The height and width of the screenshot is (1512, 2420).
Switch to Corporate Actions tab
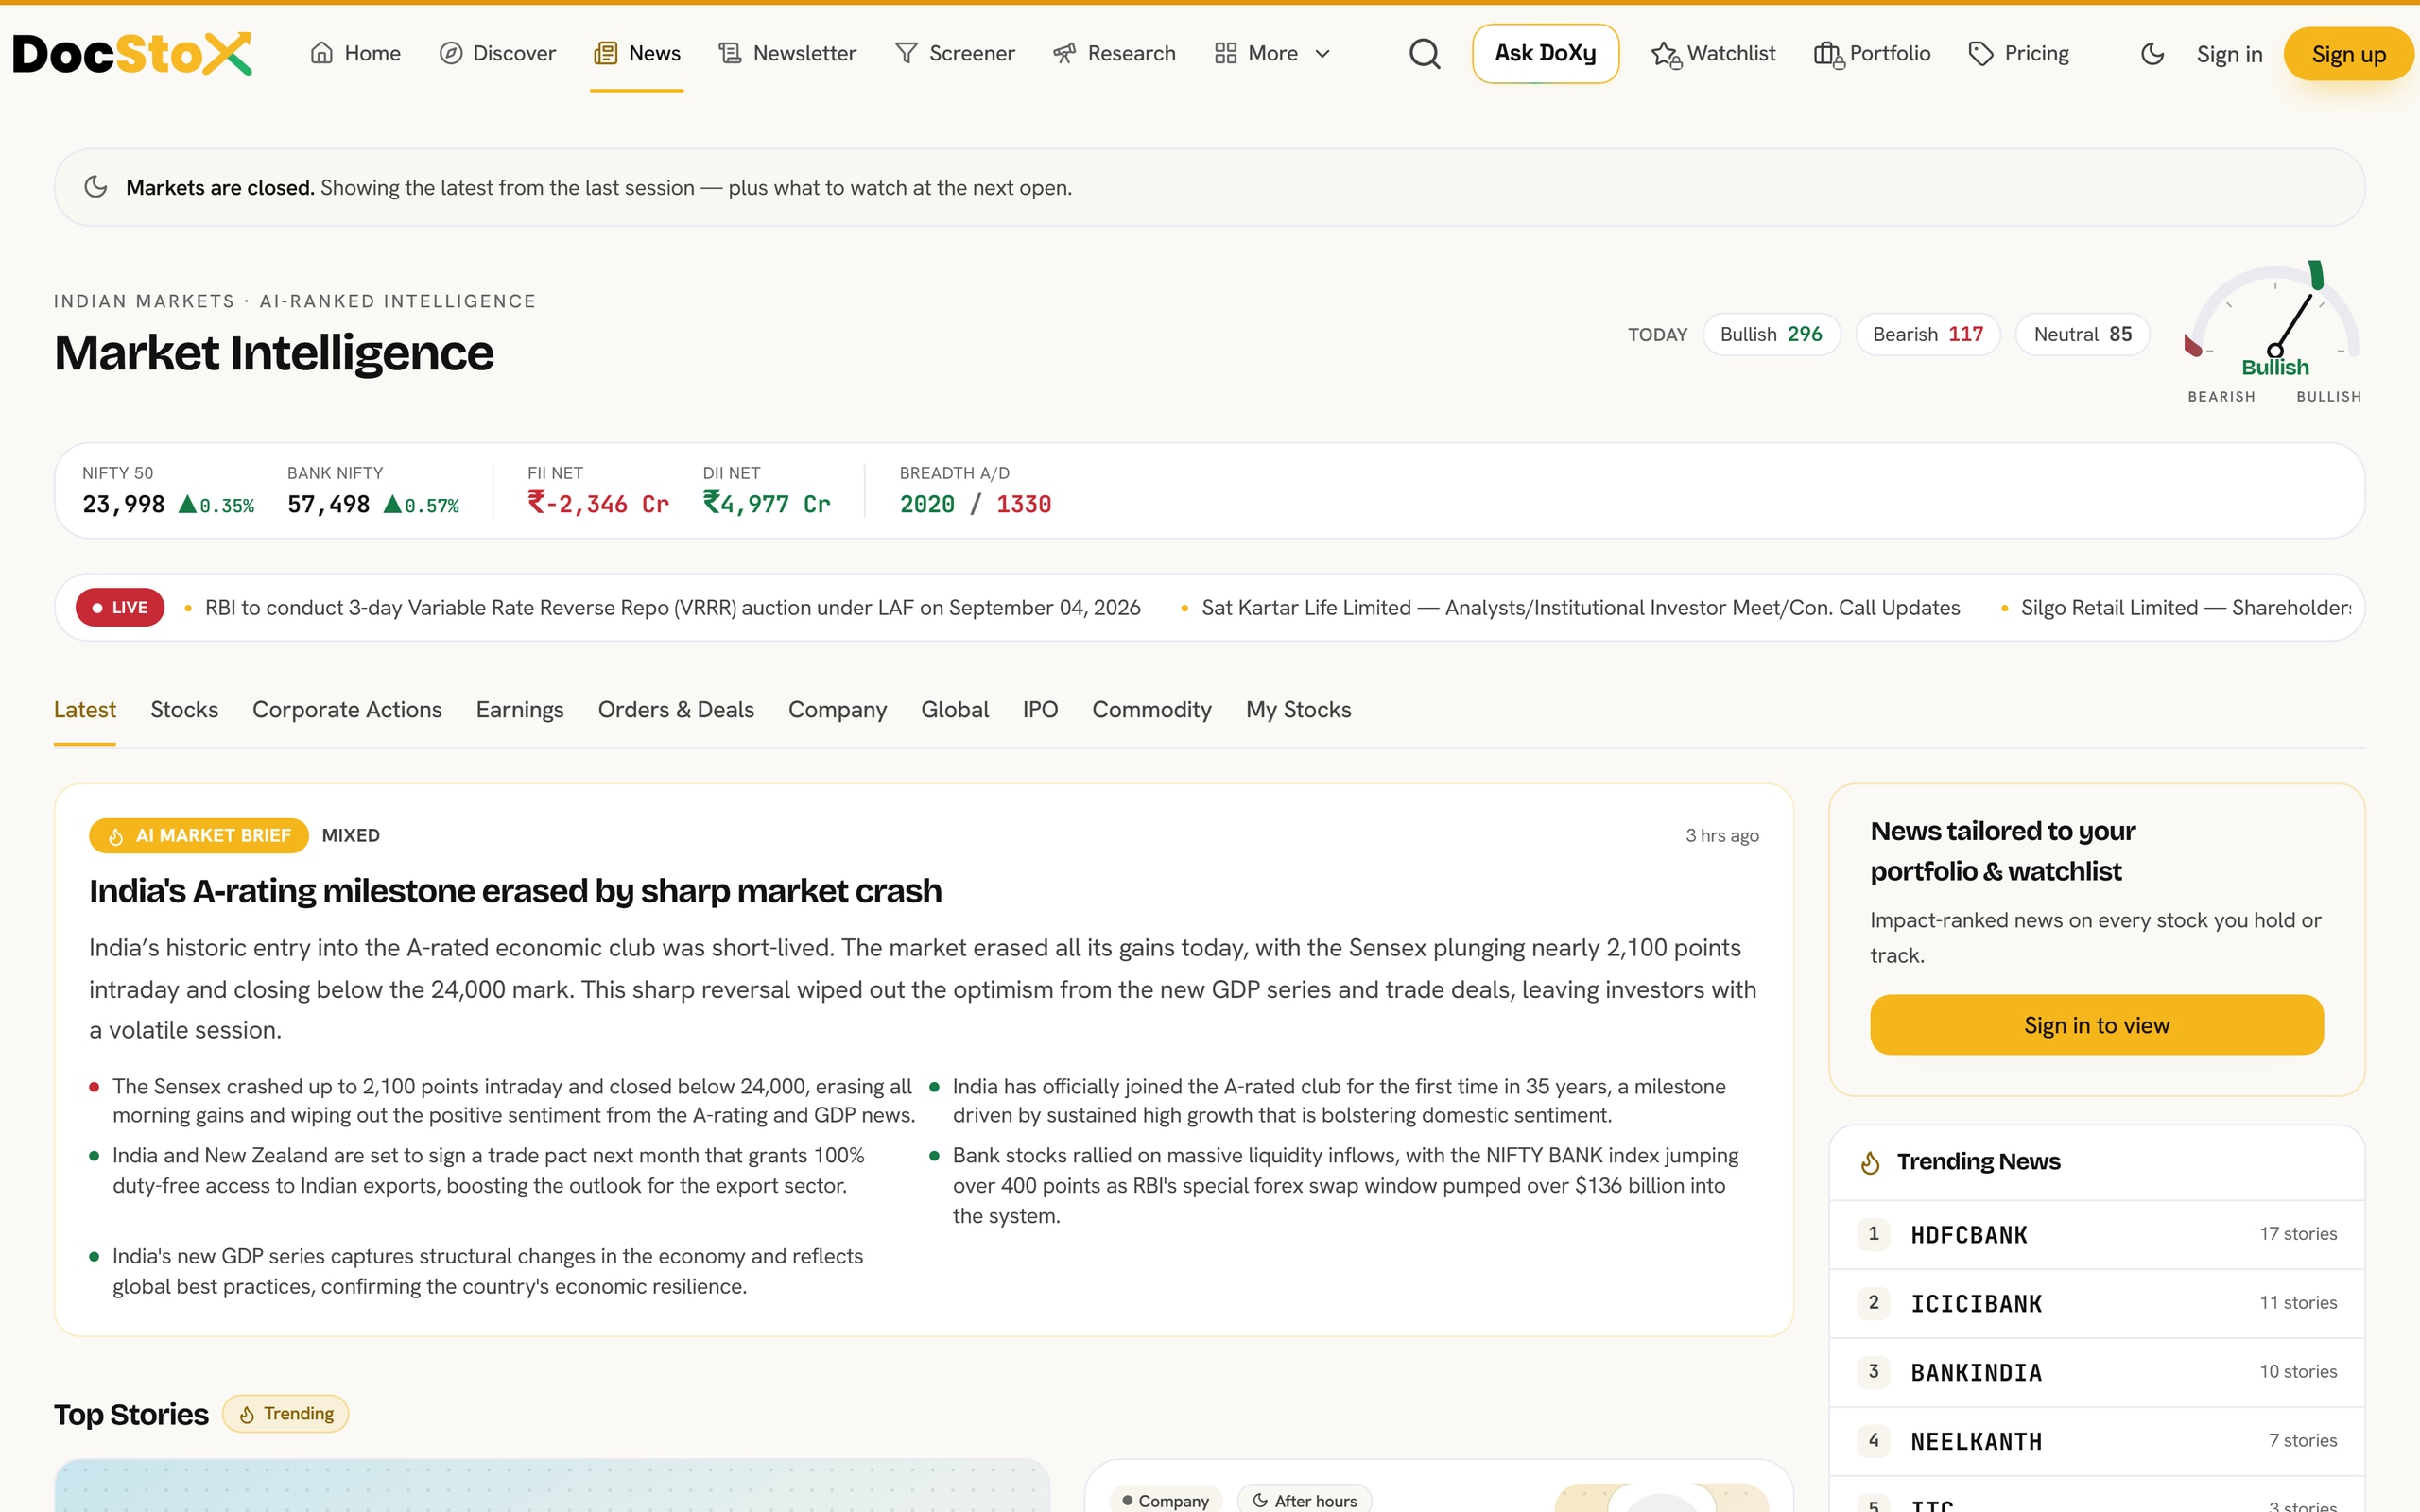coord(347,710)
